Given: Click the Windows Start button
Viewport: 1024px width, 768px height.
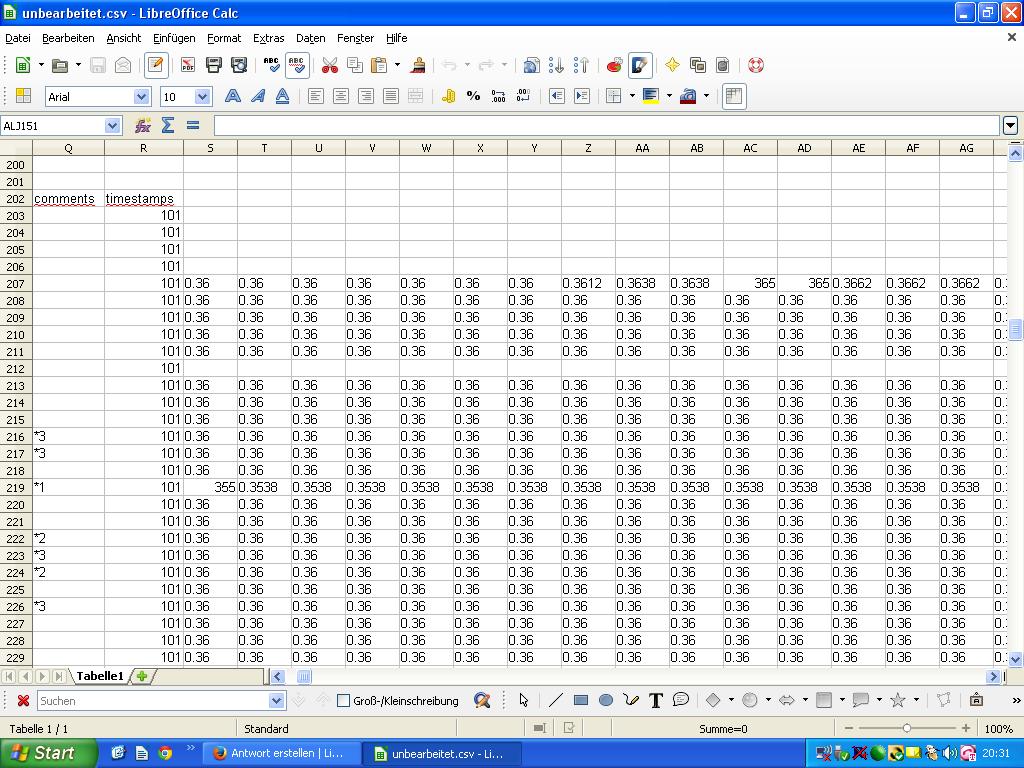Looking at the screenshot, I should pyautogui.click(x=47, y=753).
